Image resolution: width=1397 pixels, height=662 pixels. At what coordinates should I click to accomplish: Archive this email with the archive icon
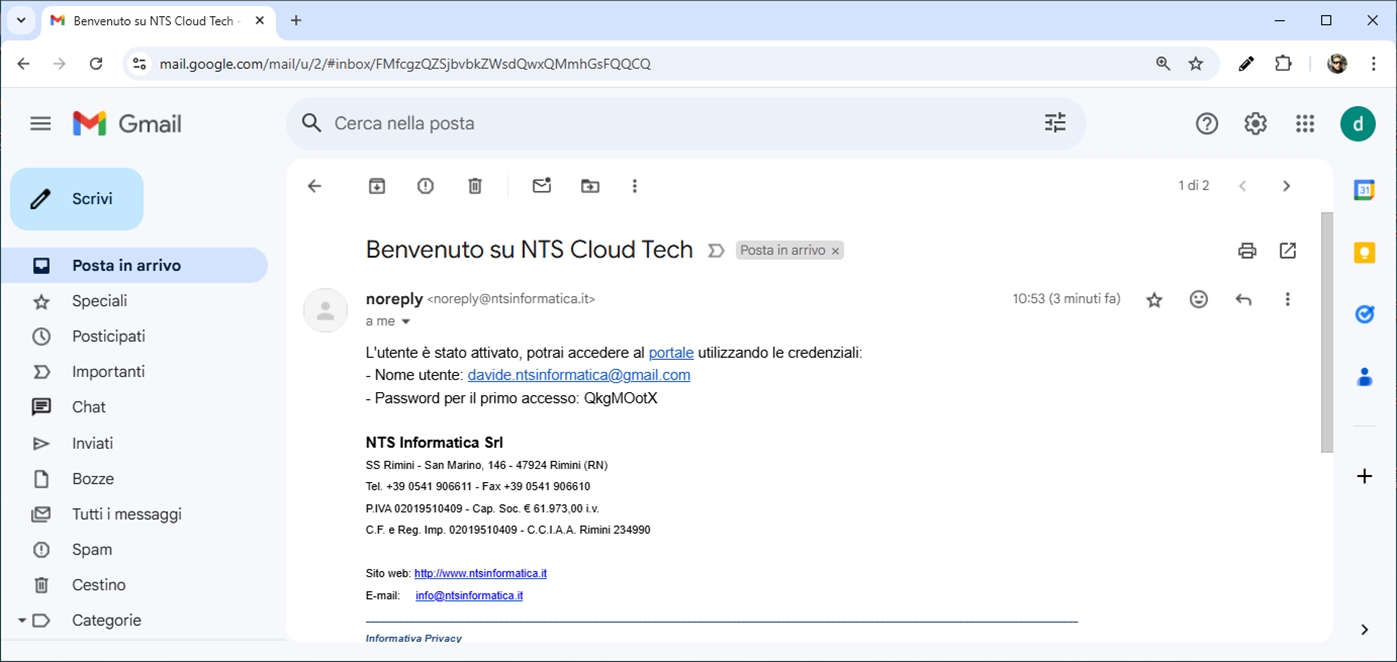point(377,186)
